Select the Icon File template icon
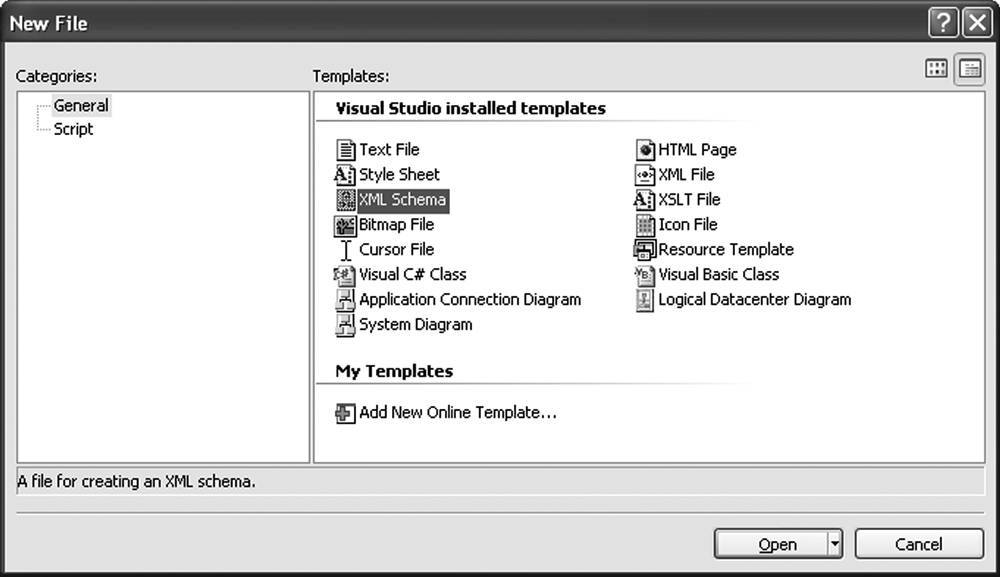 coord(645,225)
